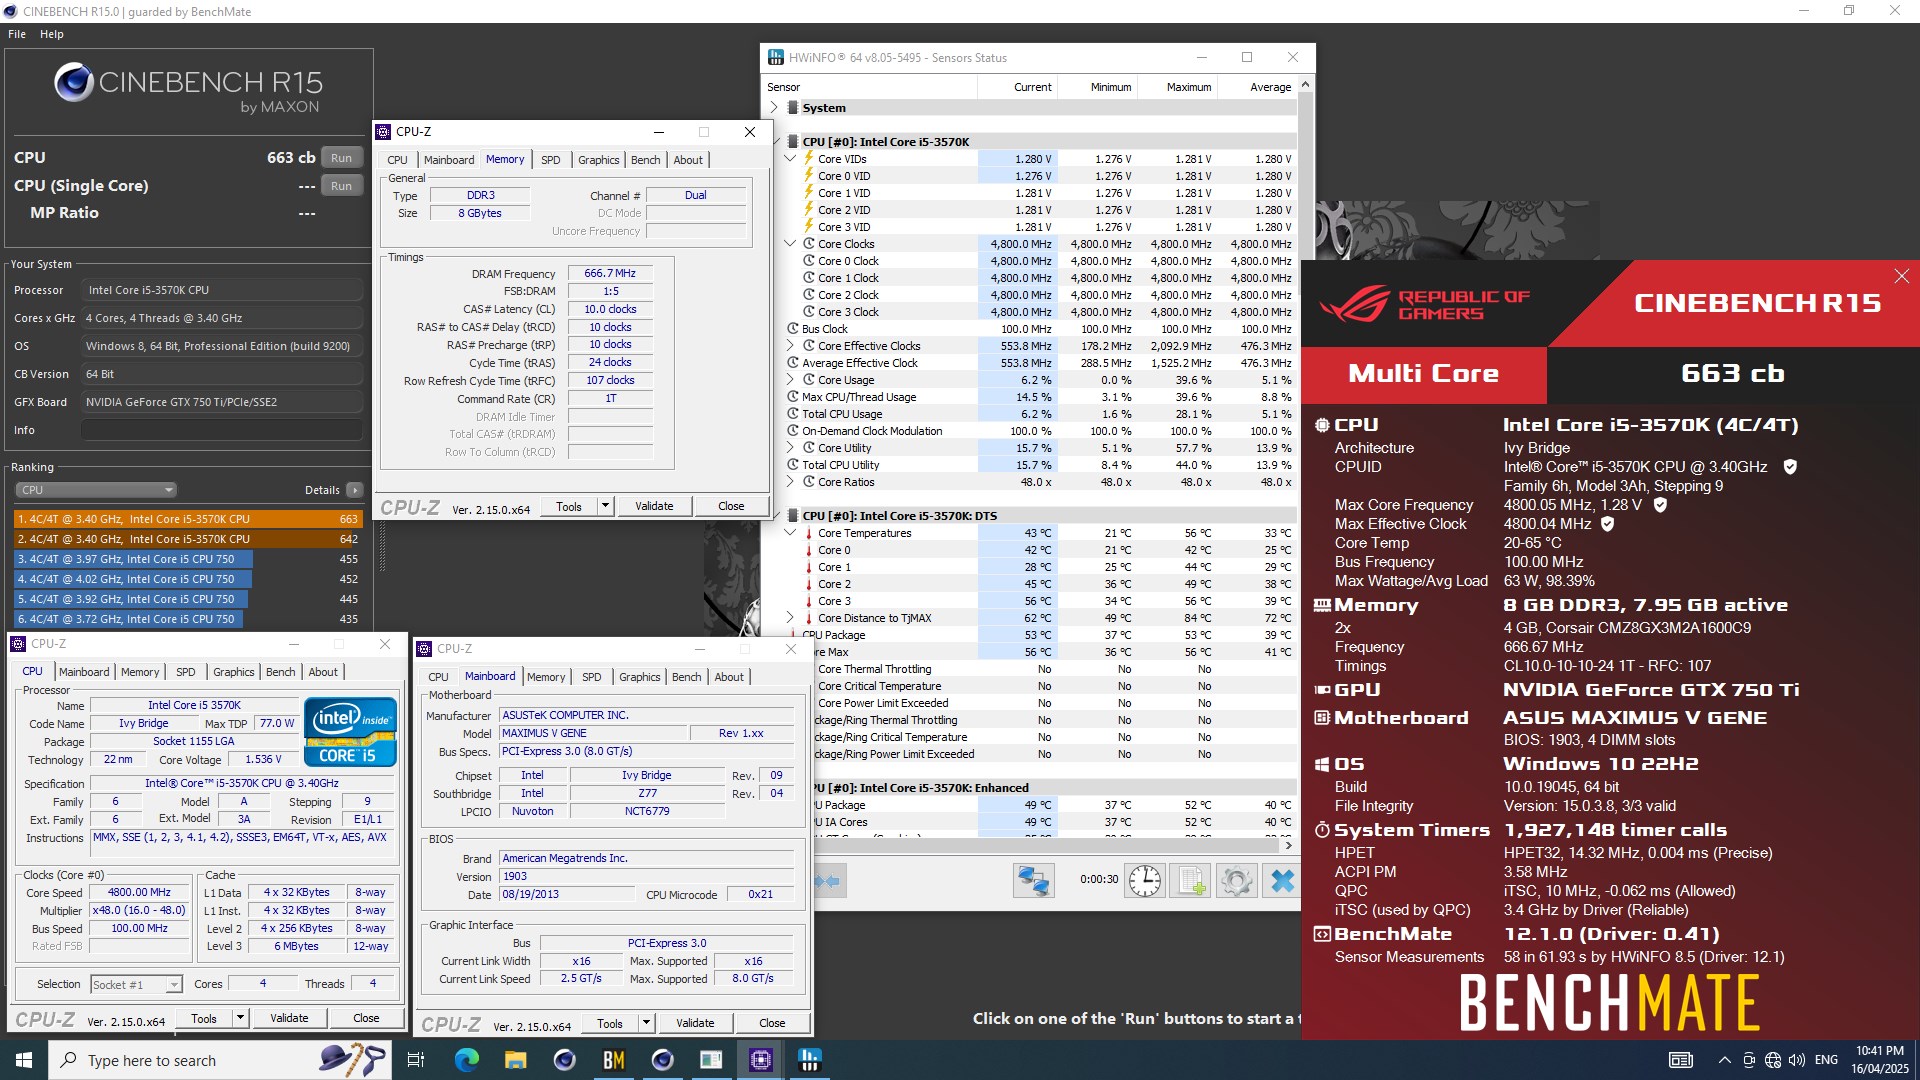The width and height of the screenshot is (1920, 1080).
Task: Click HWiNFO expand/collapse arrows icon
Action: click(x=827, y=881)
